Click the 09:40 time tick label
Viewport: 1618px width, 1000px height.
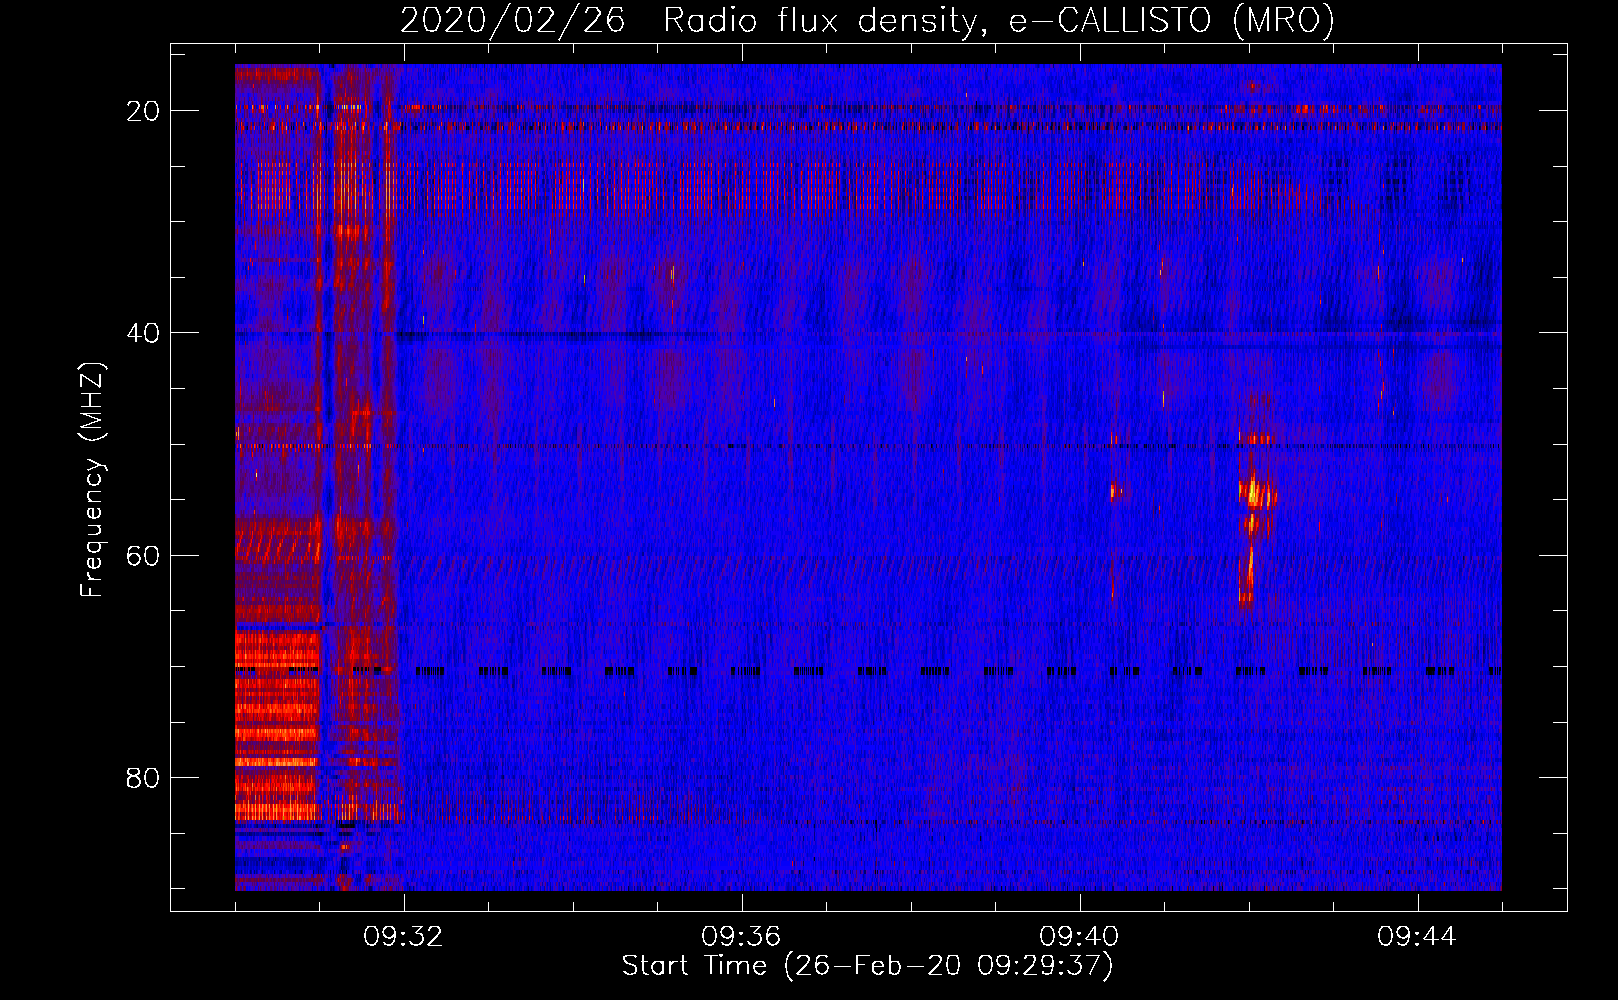click(x=1079, y=937)
